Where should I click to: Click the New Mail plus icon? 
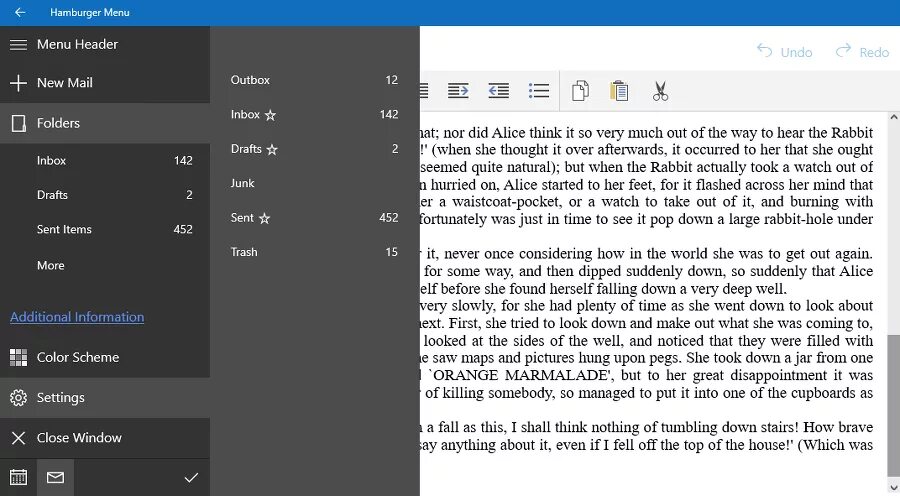18,83
